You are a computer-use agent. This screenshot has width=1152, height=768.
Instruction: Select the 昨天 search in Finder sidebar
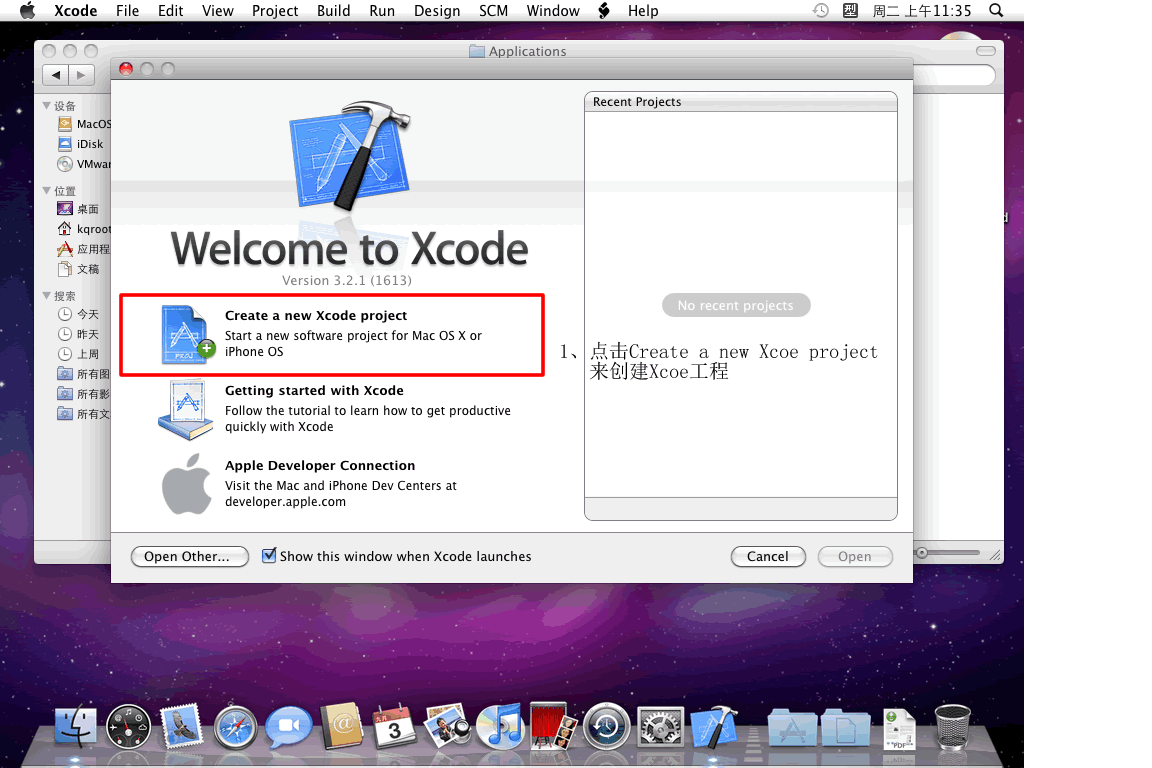coord(78,334)
